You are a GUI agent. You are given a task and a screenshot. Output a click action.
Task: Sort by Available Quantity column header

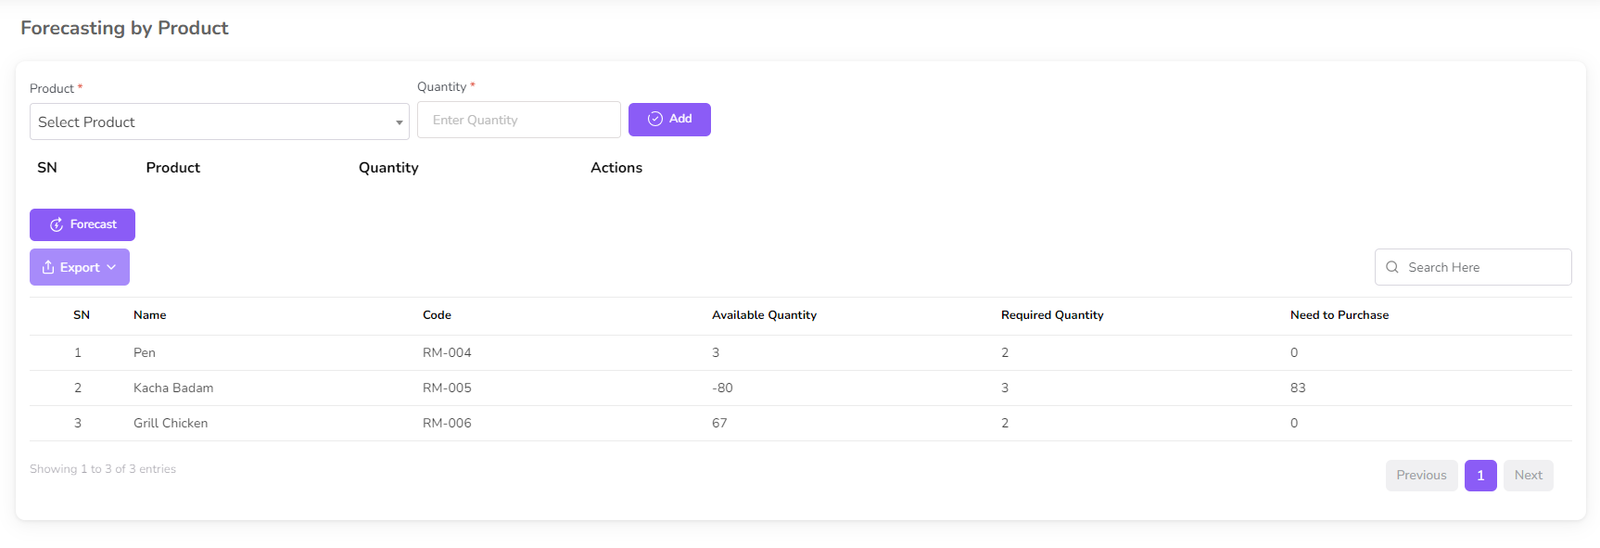tap(764, 315)
